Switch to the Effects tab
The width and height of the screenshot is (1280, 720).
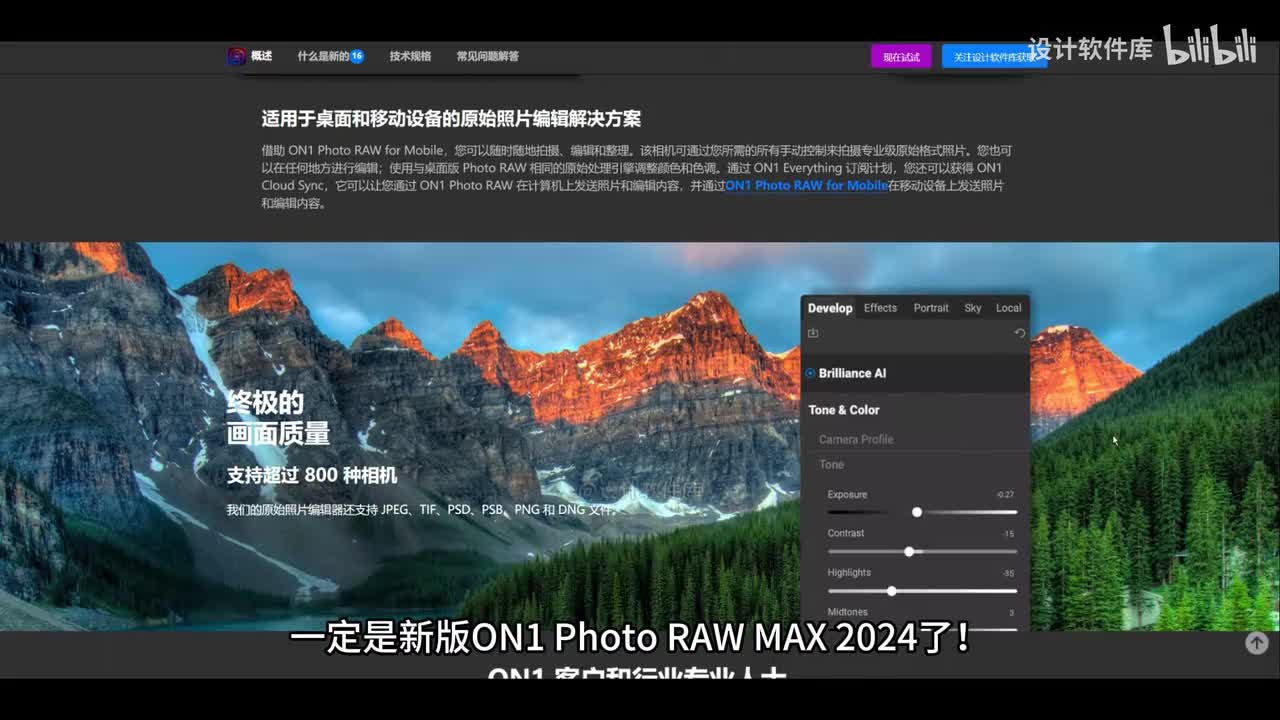(x=880, y=308)
